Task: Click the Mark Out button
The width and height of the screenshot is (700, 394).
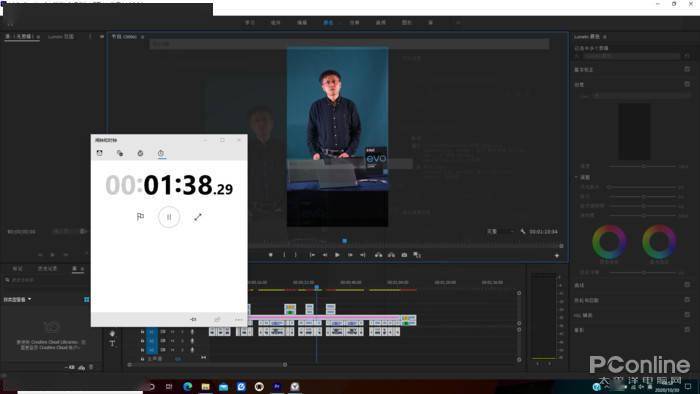Action: pos(296,255)
